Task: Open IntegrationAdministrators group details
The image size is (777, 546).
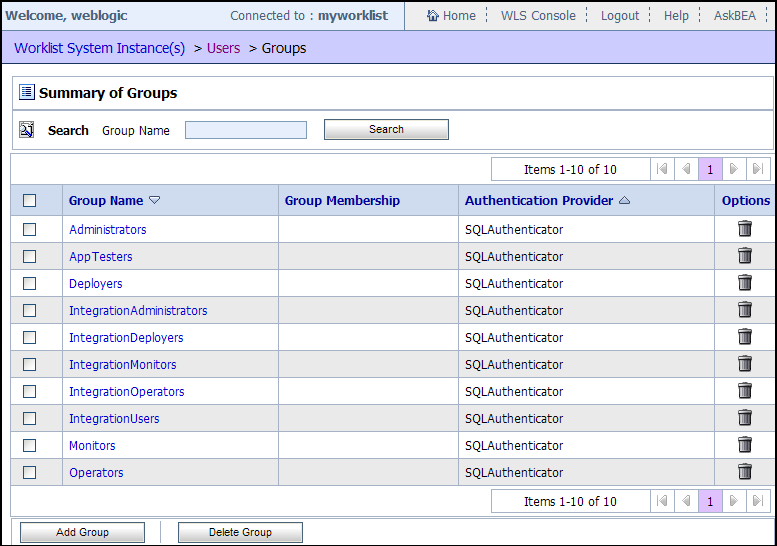Action: tap(138, 311)
